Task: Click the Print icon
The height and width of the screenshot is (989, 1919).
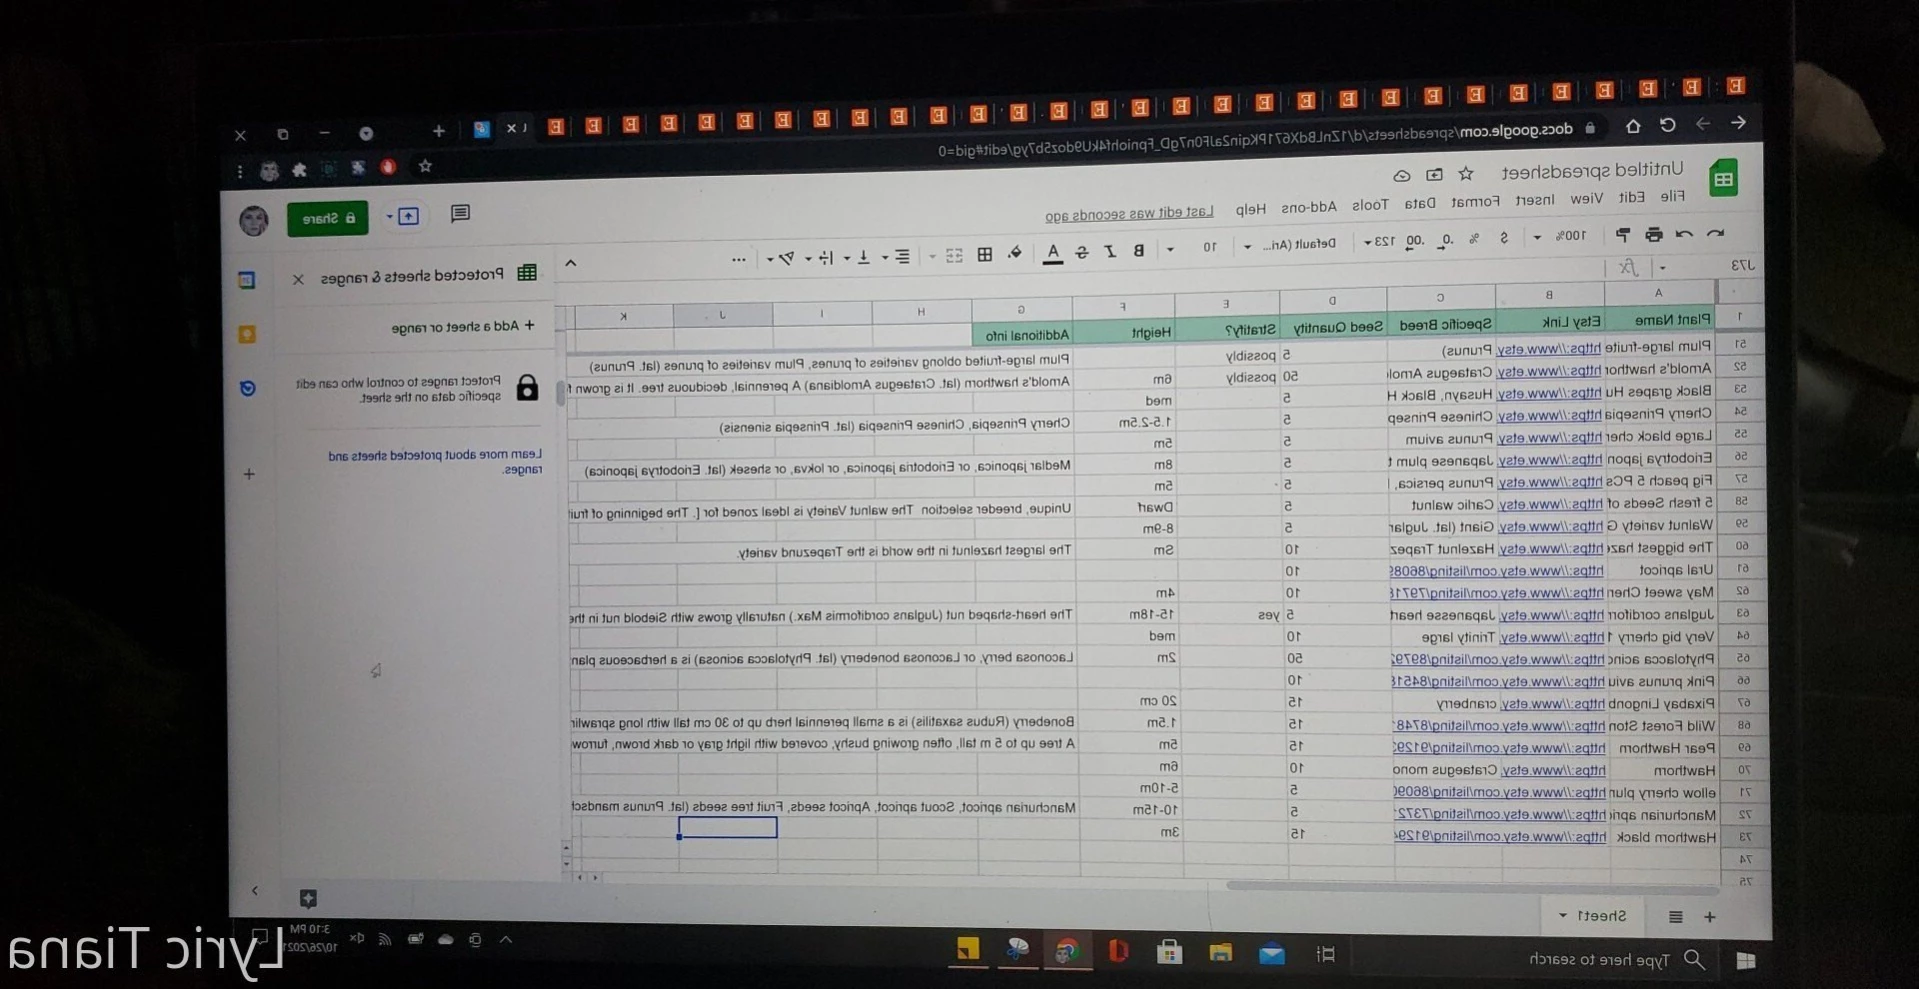Action: coord(1654,234)
